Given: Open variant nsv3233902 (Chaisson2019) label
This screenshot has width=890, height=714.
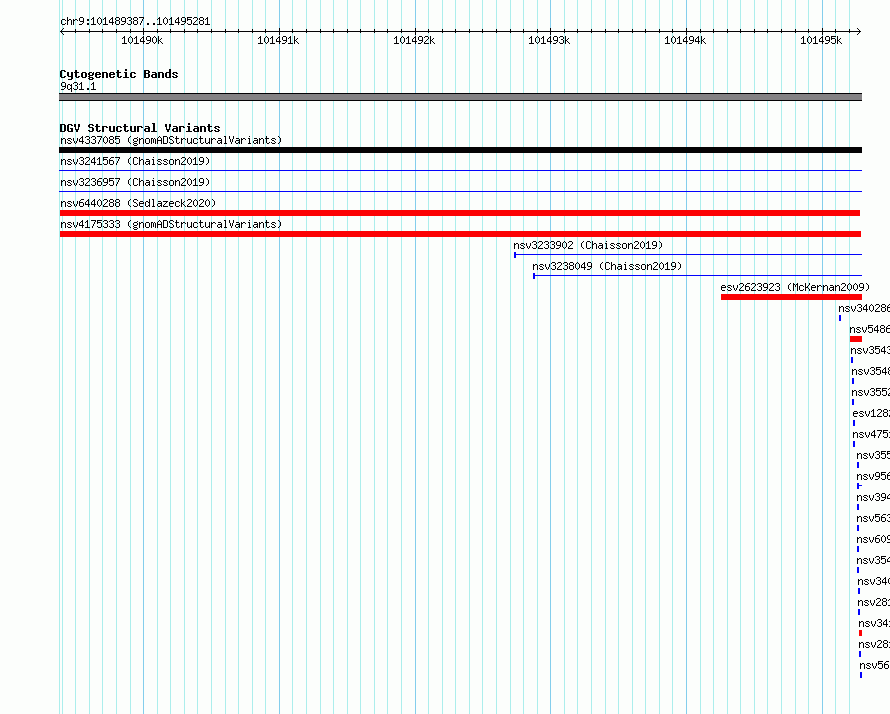Looking at the screenshot, I should click(x=588, y=245).
